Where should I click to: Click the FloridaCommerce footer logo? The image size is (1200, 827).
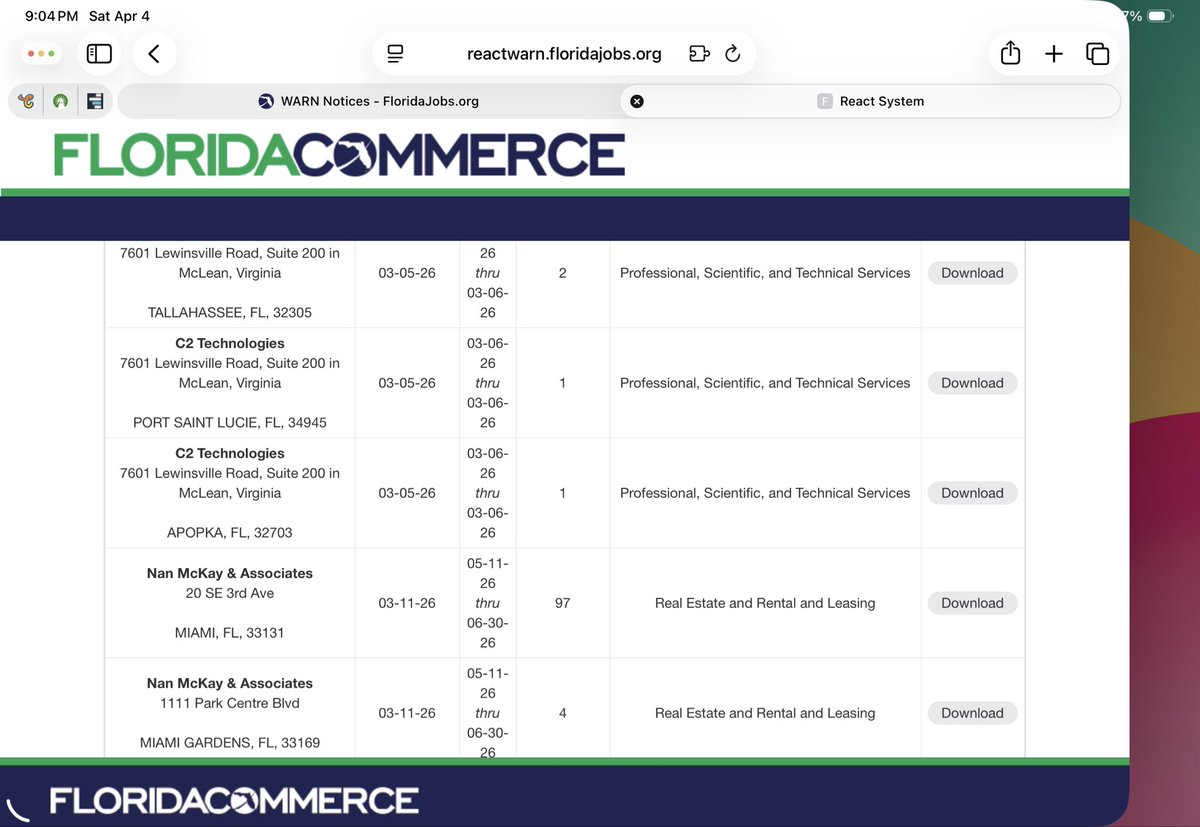(234, 800)
